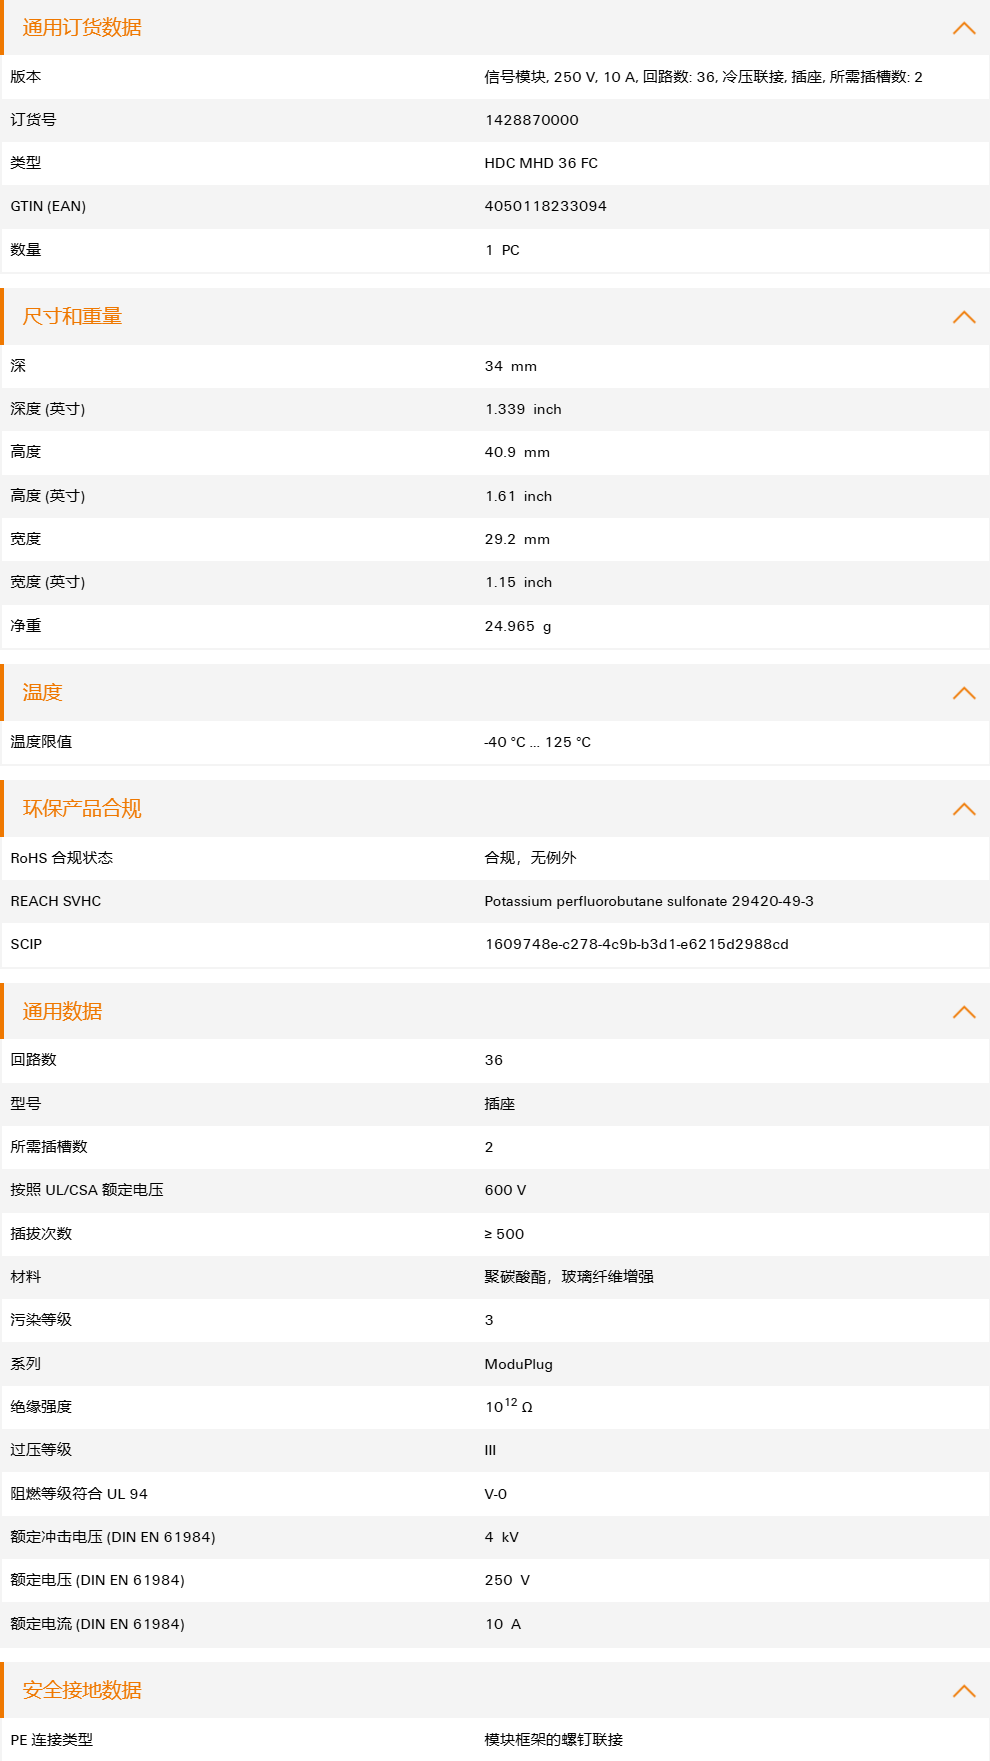Click the 通用订货数据 section heading
The image size is (990, 1761).
pyautogui.click(x=82, y=28)
